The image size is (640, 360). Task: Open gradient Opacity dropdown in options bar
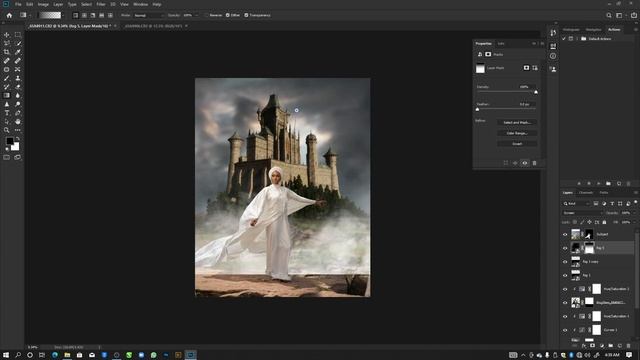point(196,15)
